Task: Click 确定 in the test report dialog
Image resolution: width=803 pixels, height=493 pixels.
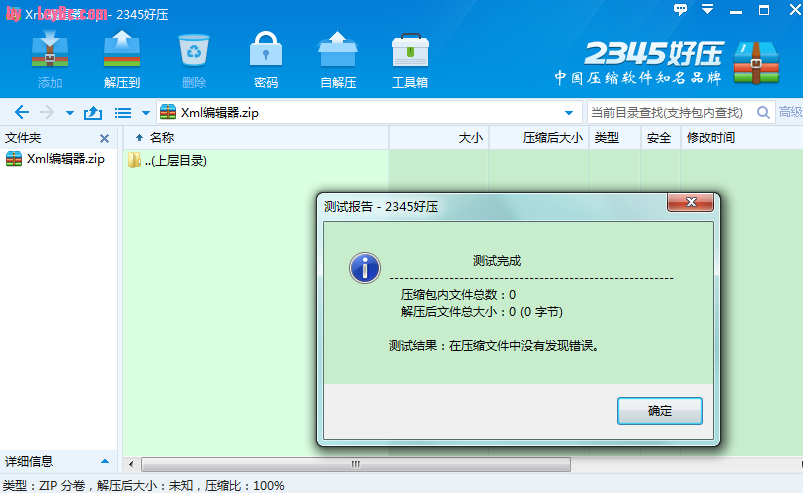Action: (x=660, y=411)
